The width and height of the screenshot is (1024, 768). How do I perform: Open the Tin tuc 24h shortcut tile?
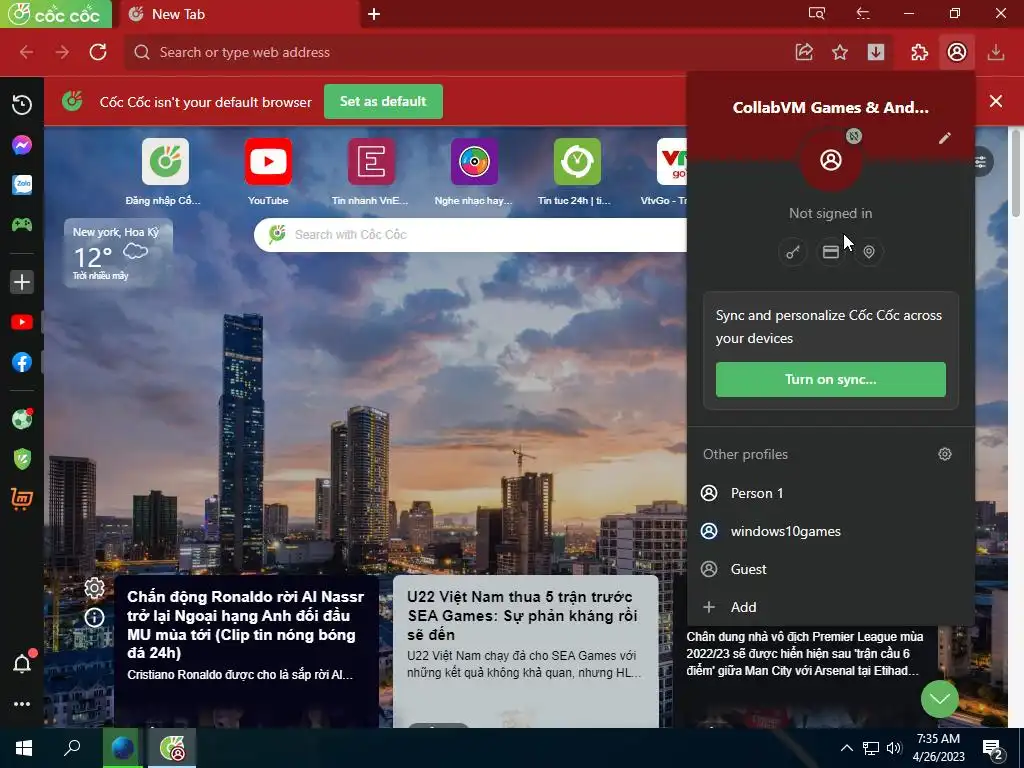(x=576, y=172)
